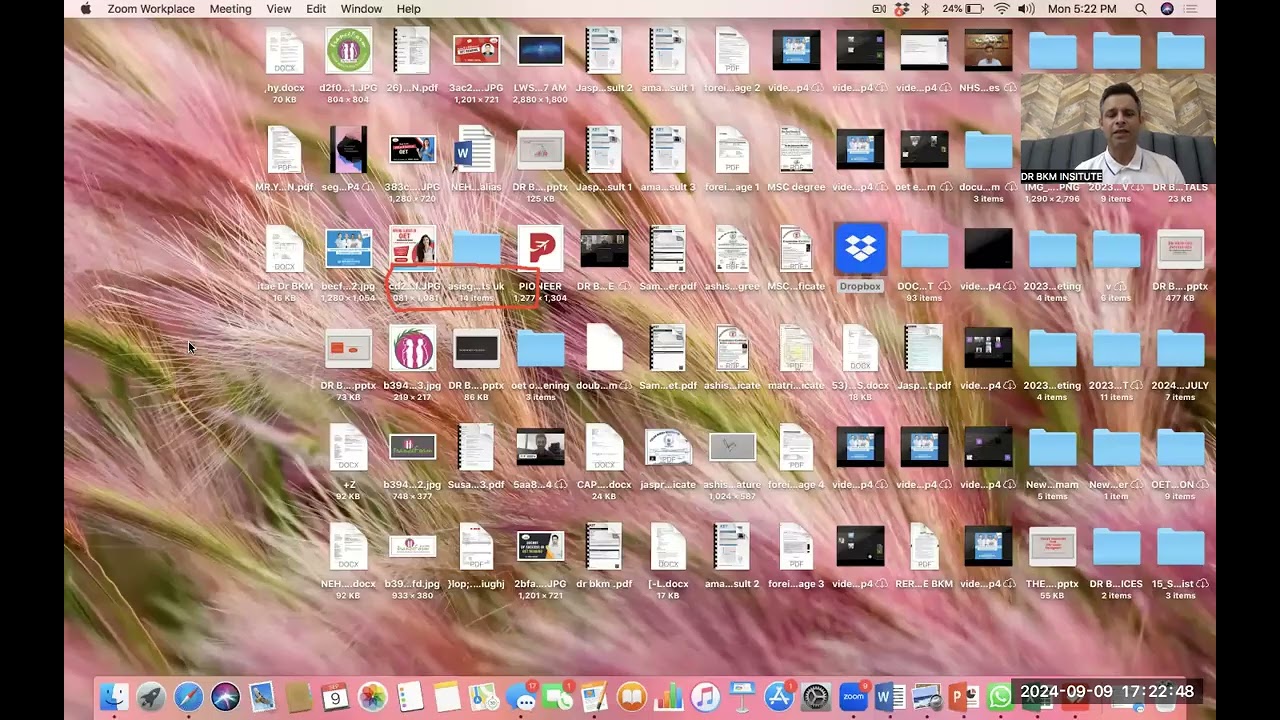Image resolution: width=1280 pixels, height=720 pixels.
Task: Open Launchpad in the Dock
Action: click(x=151, y=697)
